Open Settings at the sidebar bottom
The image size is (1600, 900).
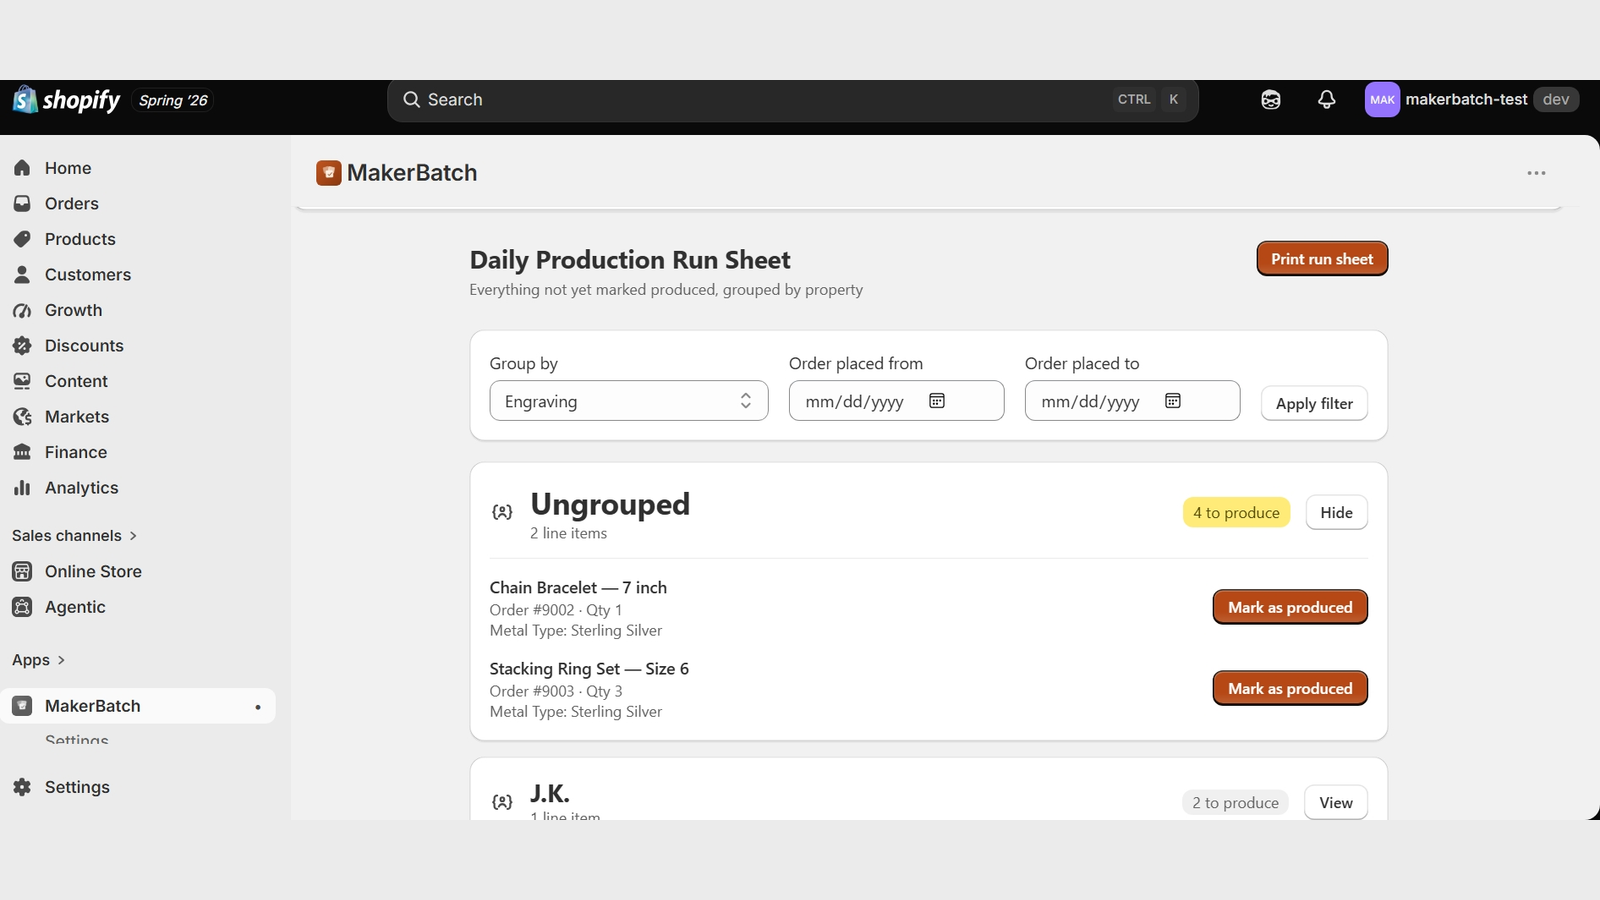point(77,787)
